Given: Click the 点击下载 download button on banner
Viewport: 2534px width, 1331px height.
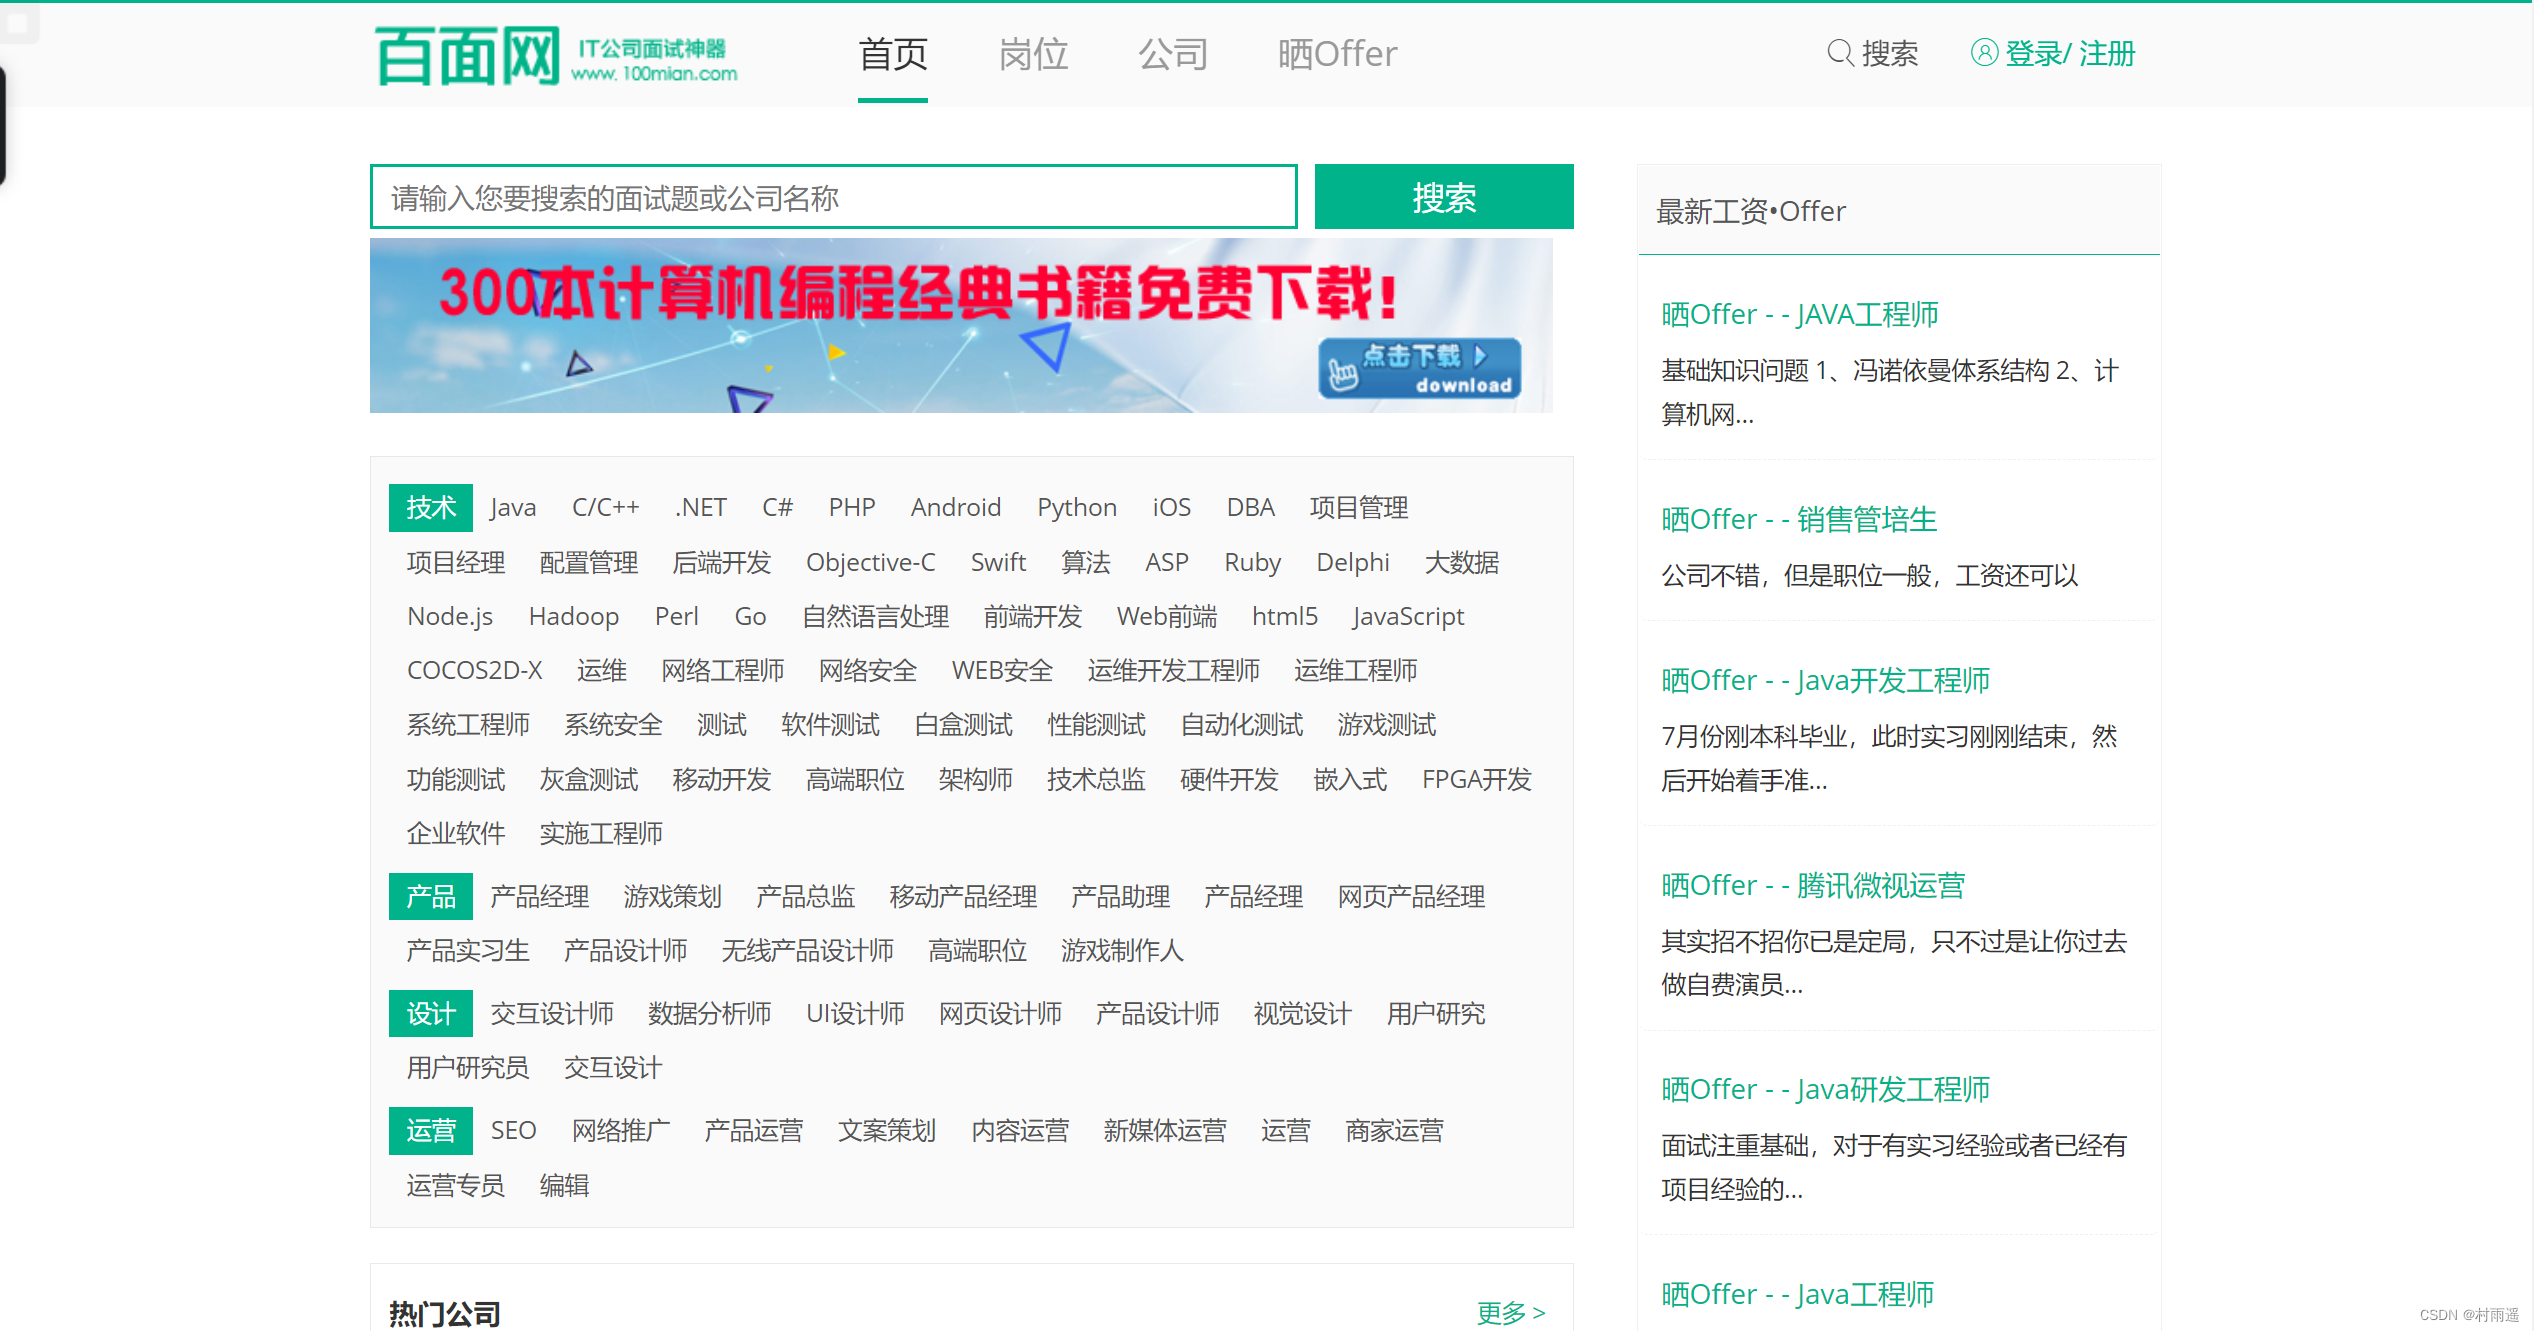Looking at the screenshot, I should [1419, 369].
